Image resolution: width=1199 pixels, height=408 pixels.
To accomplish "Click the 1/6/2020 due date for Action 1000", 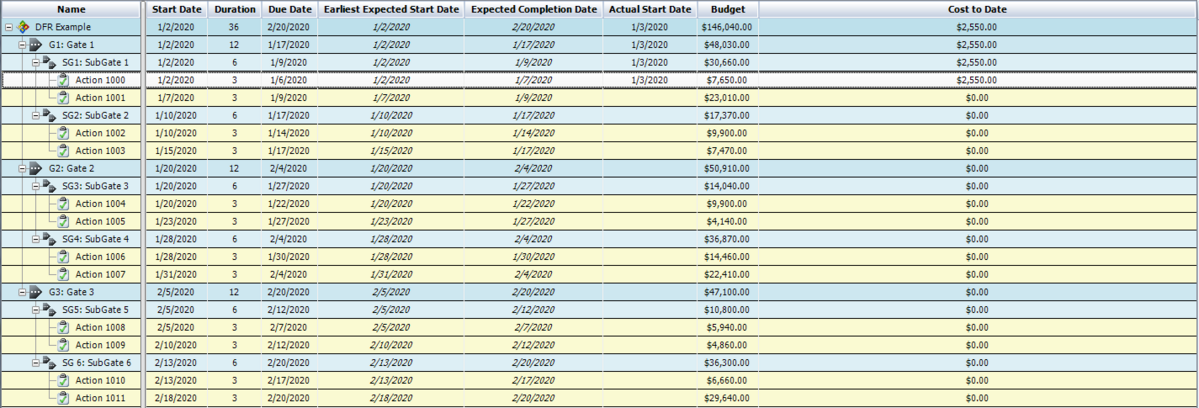I will (289, 79).
